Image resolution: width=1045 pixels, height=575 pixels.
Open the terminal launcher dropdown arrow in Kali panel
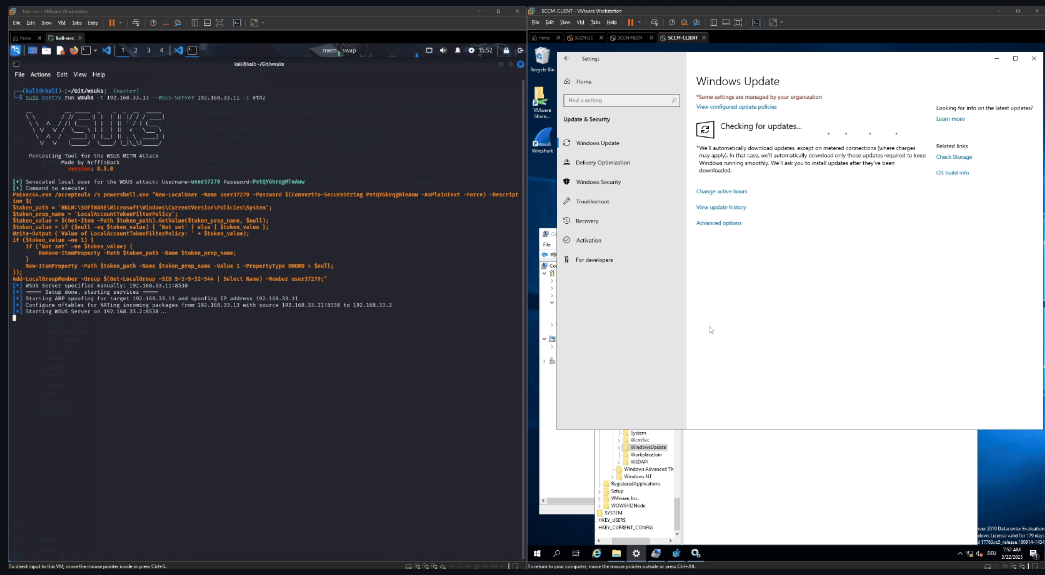click(x=95, y=50)
